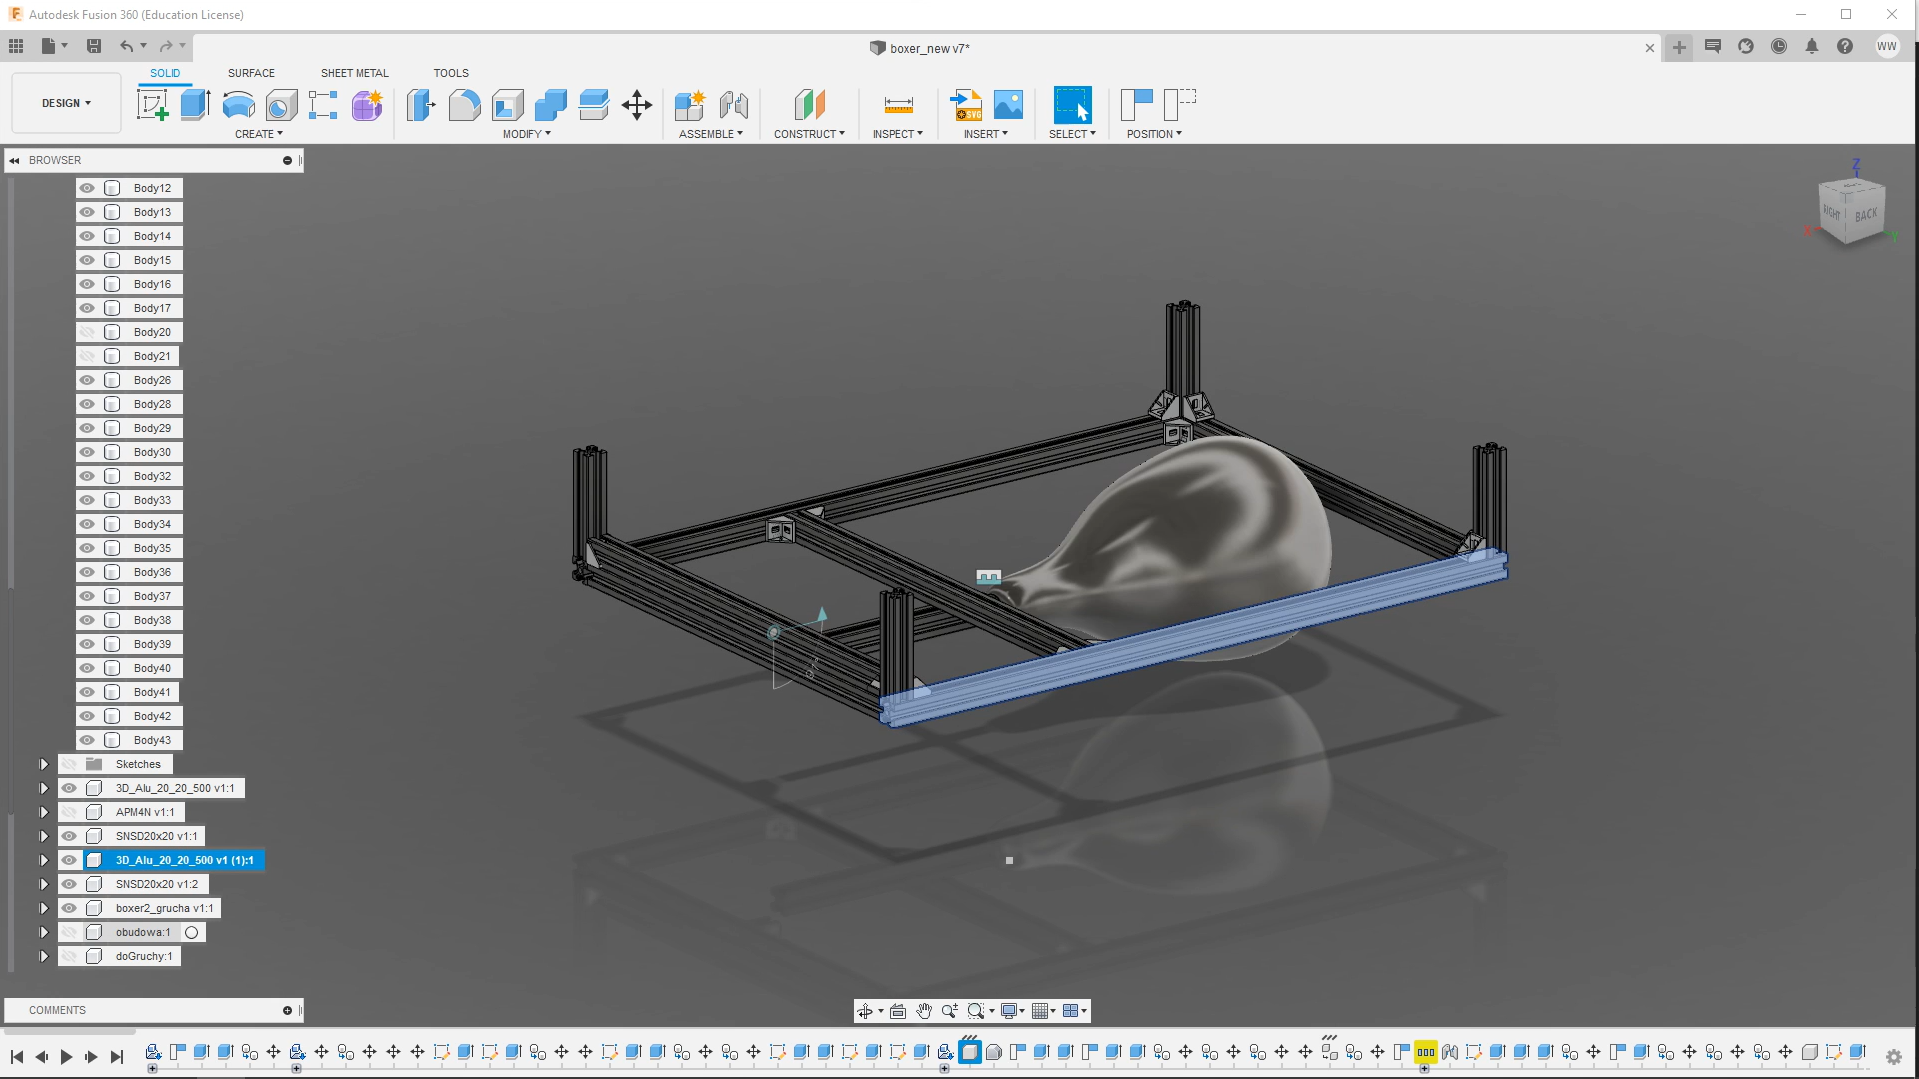1919x1079 pixels.
Task: Select the Measure tool
Action: (x=899, y=105)
